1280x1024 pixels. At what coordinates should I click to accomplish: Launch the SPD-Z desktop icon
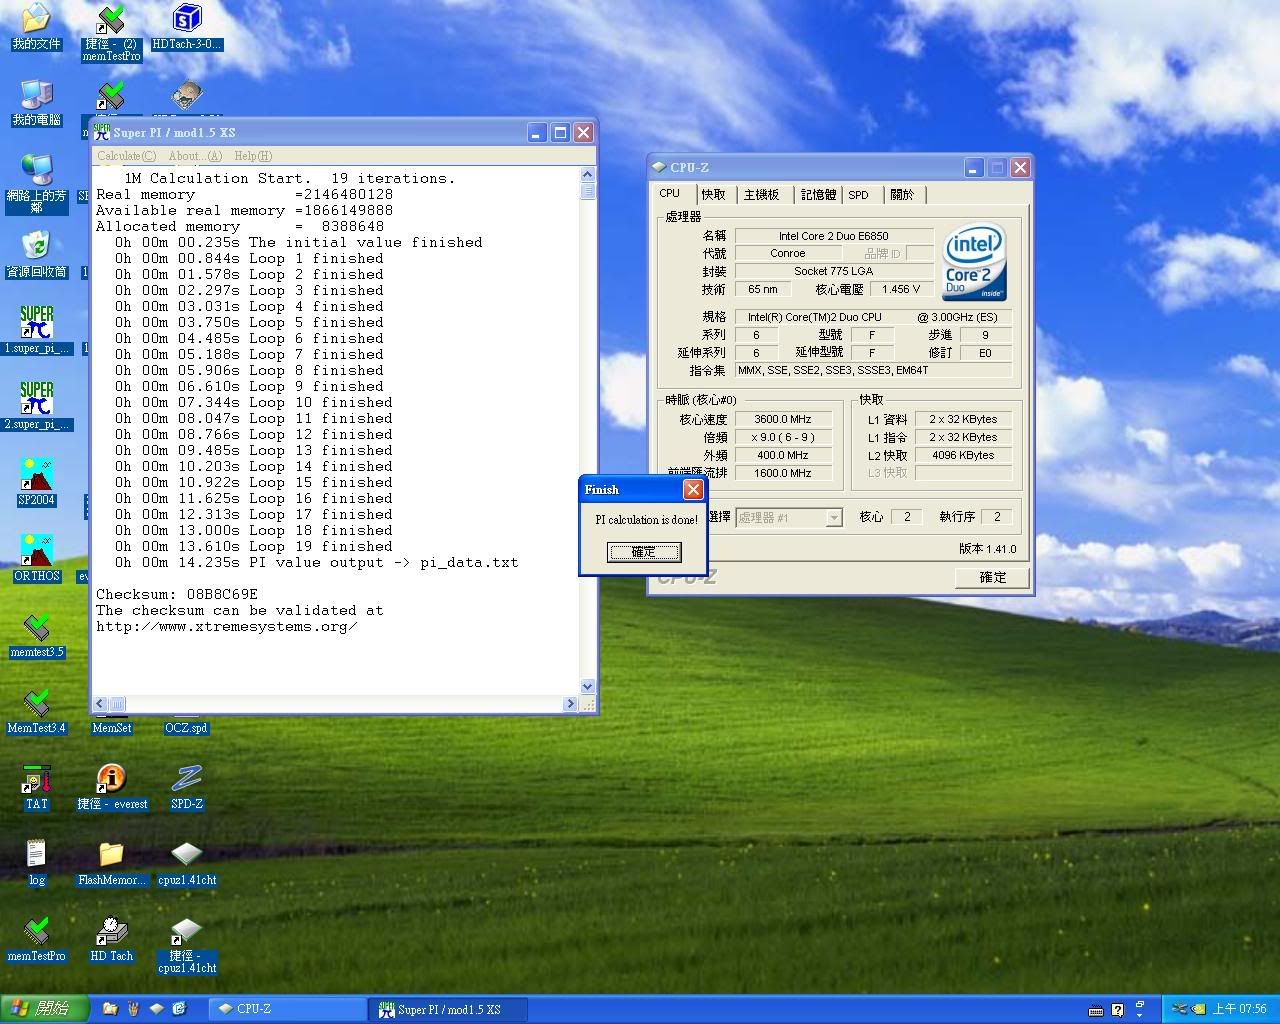(187, 787)
